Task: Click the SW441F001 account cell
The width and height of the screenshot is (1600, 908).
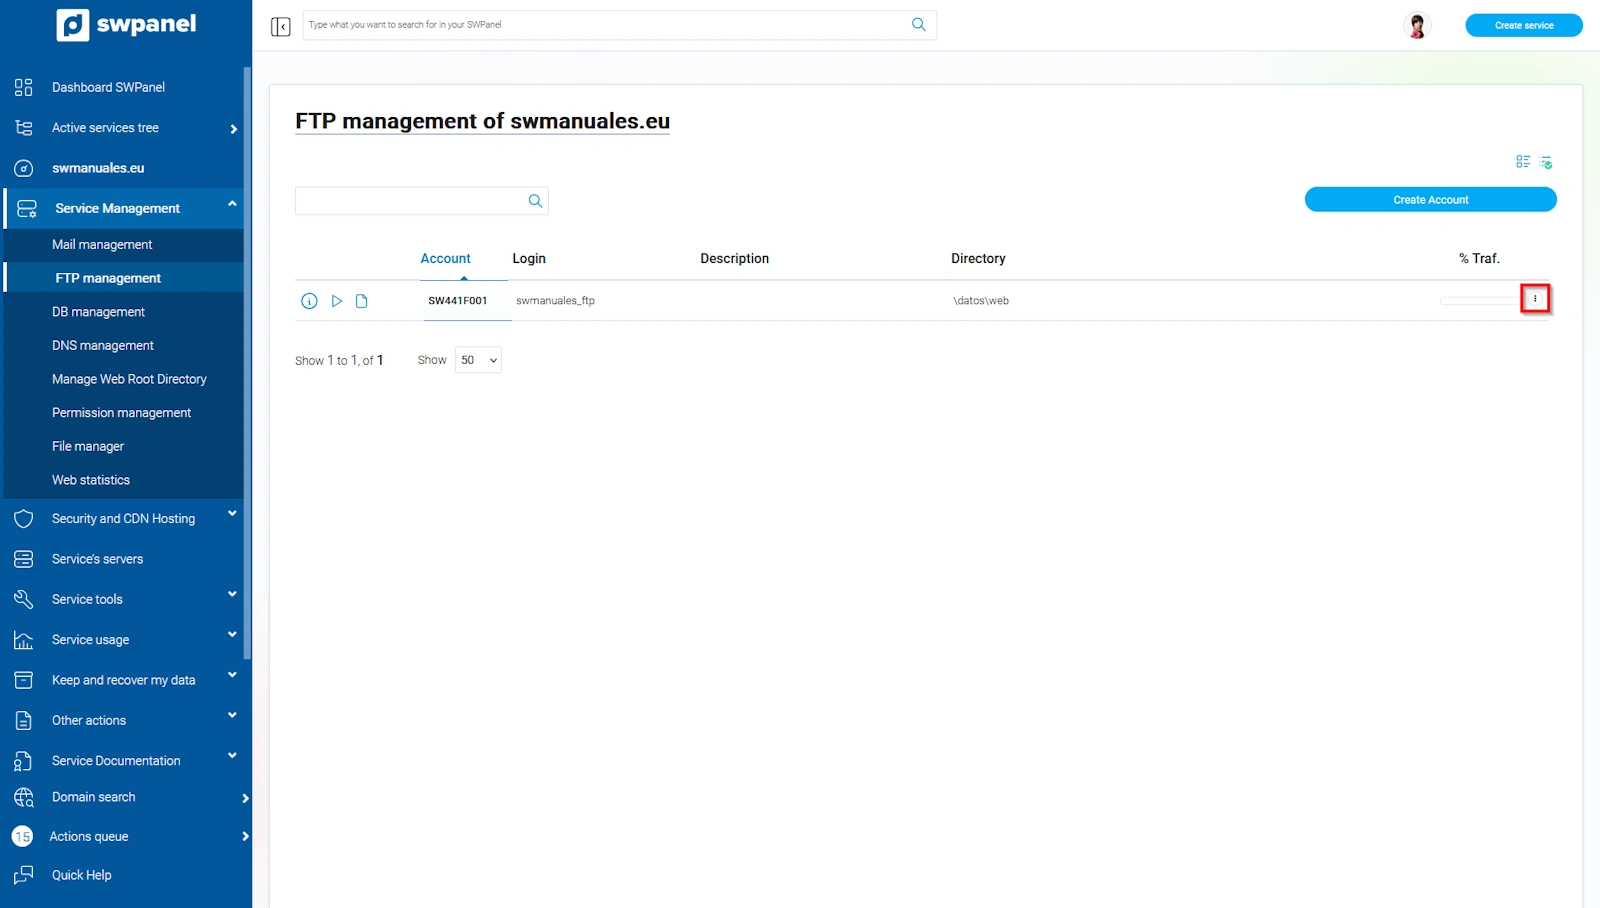Action: (458, 301)
